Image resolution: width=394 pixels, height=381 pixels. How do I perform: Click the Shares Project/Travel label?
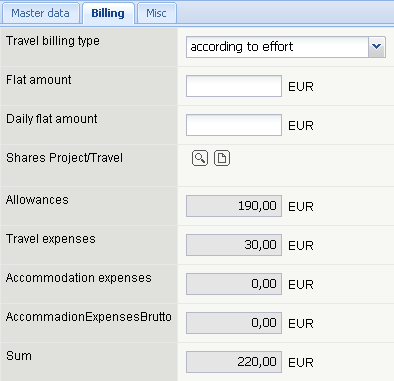click(64, 158)
